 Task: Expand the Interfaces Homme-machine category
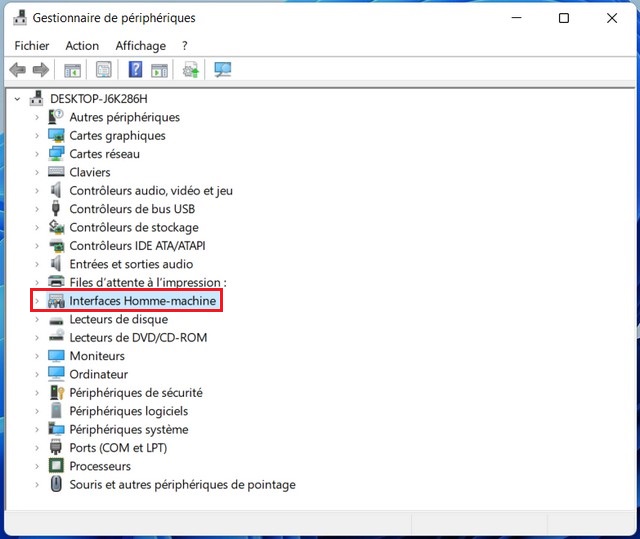pos(37,301)
